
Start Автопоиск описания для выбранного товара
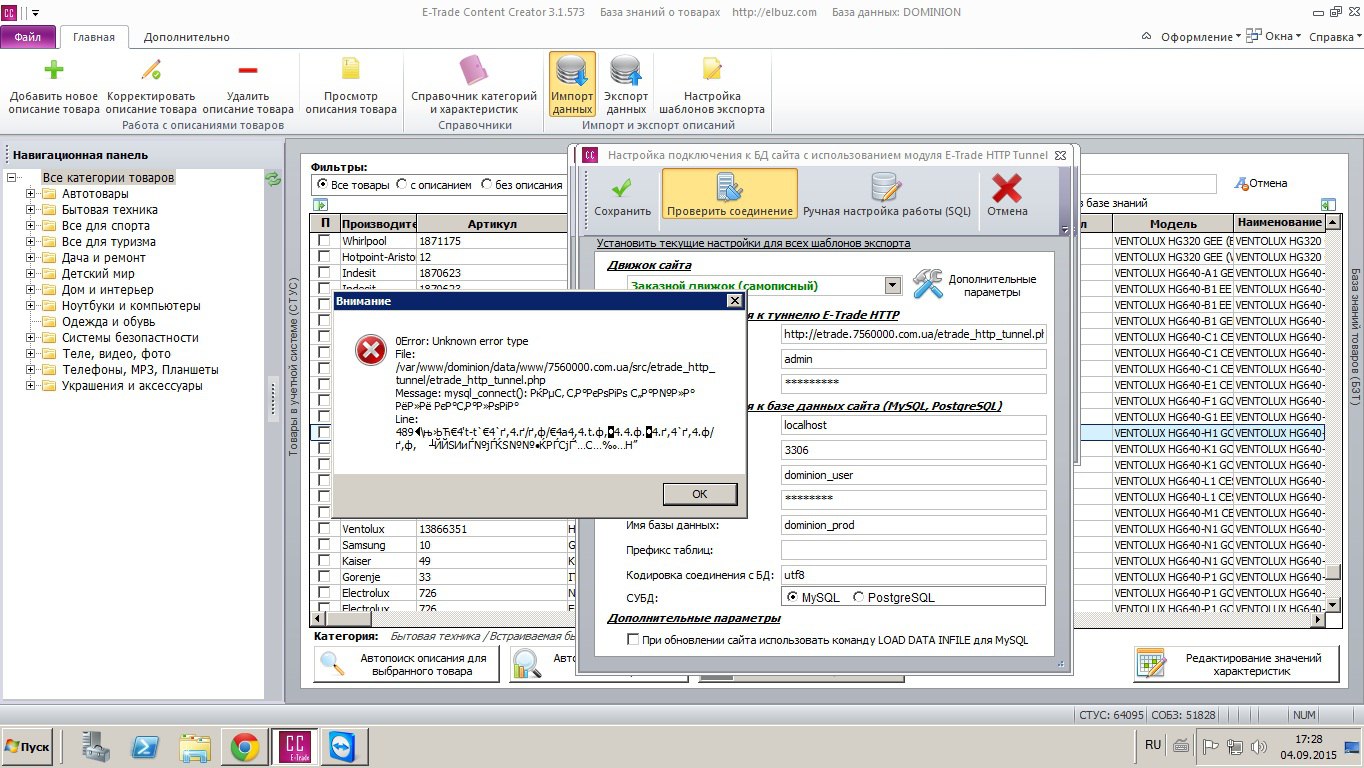tap(407, 664)
